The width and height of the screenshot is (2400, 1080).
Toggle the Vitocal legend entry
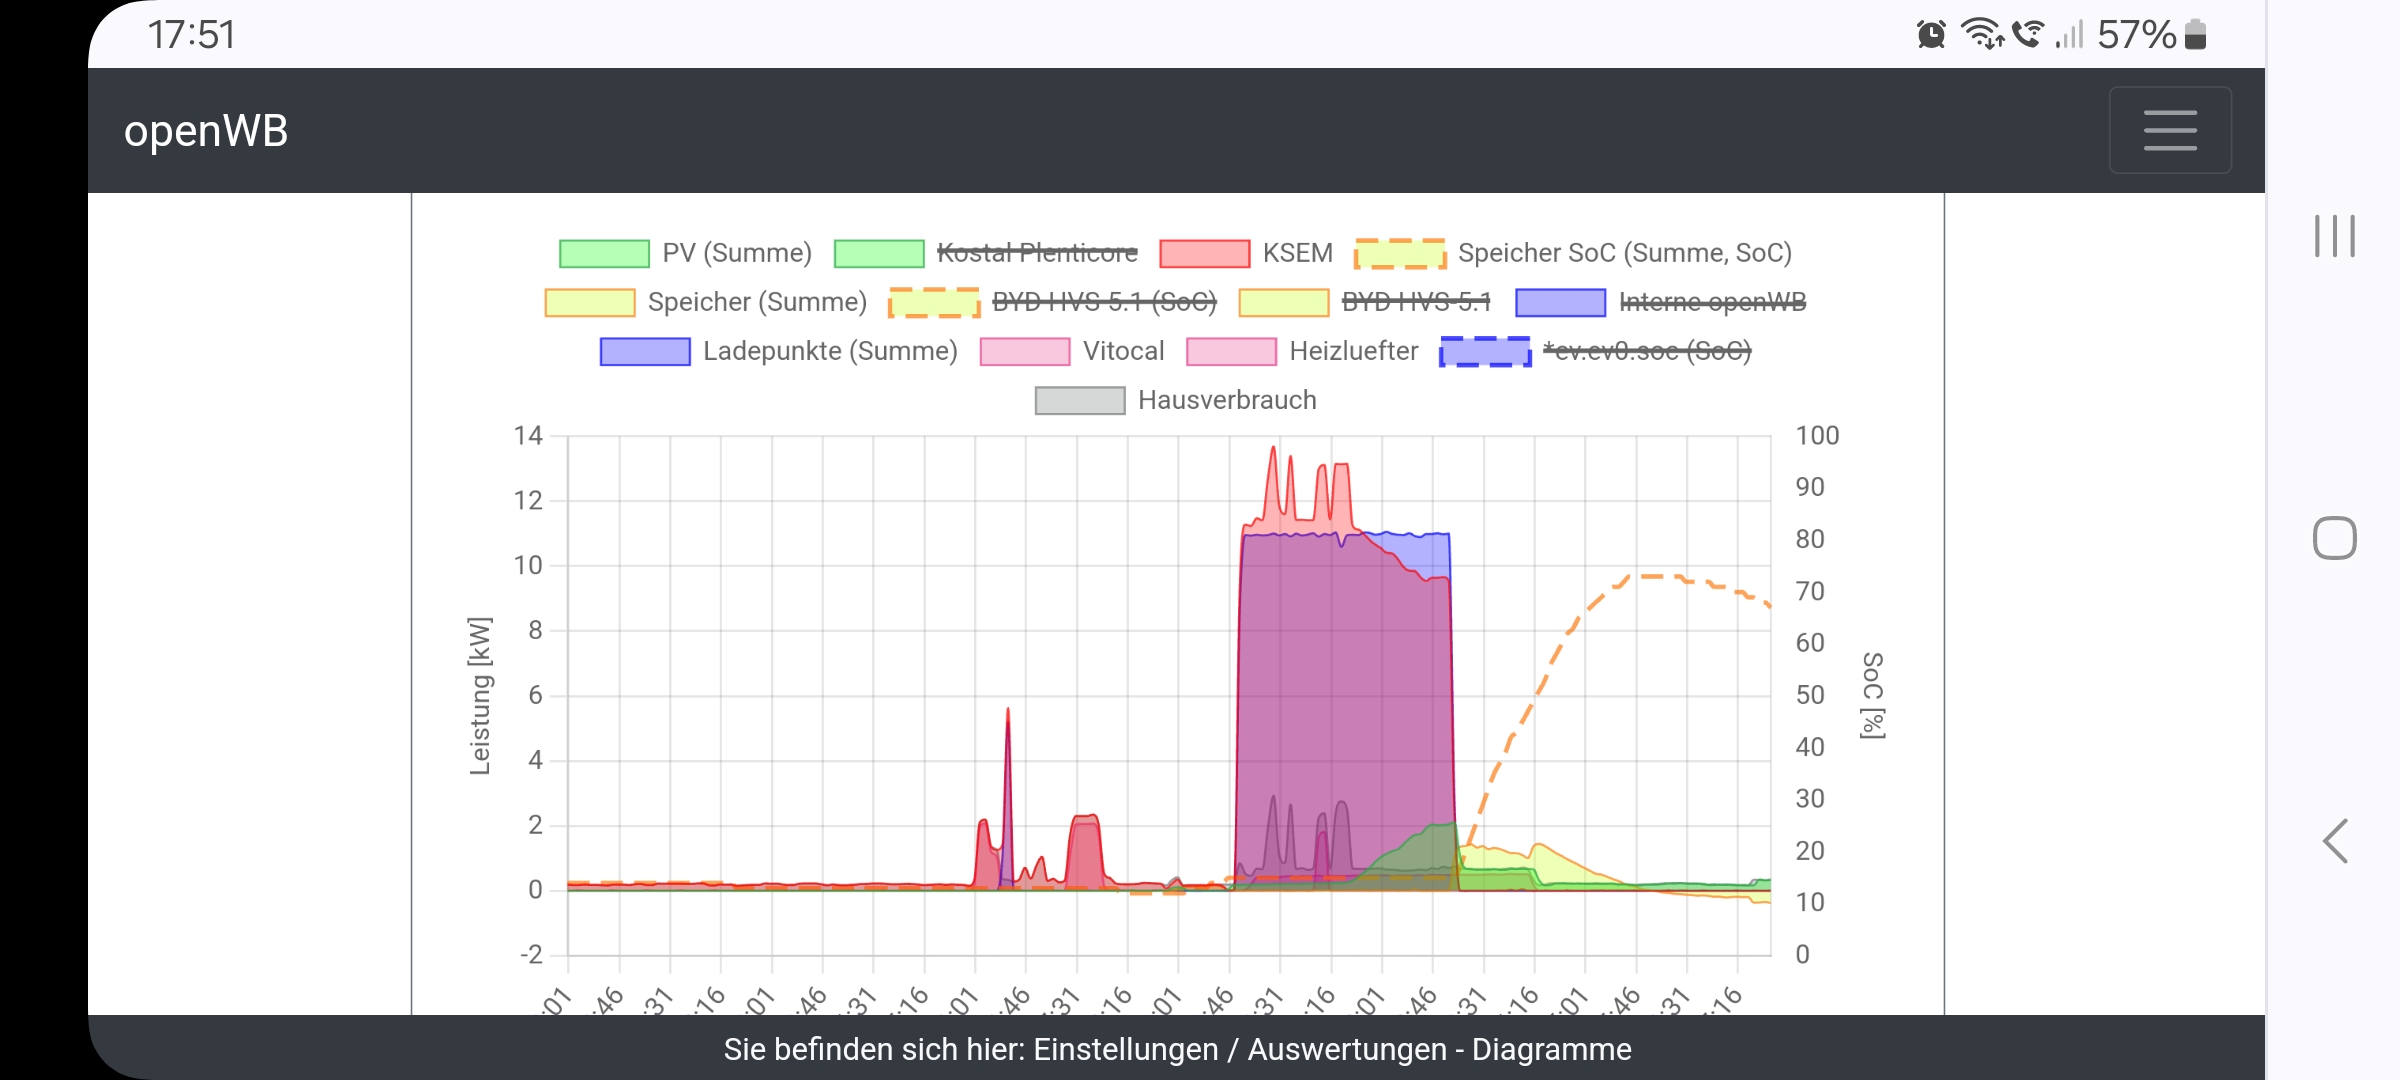pyautogui.click(x=1122, y=351)
